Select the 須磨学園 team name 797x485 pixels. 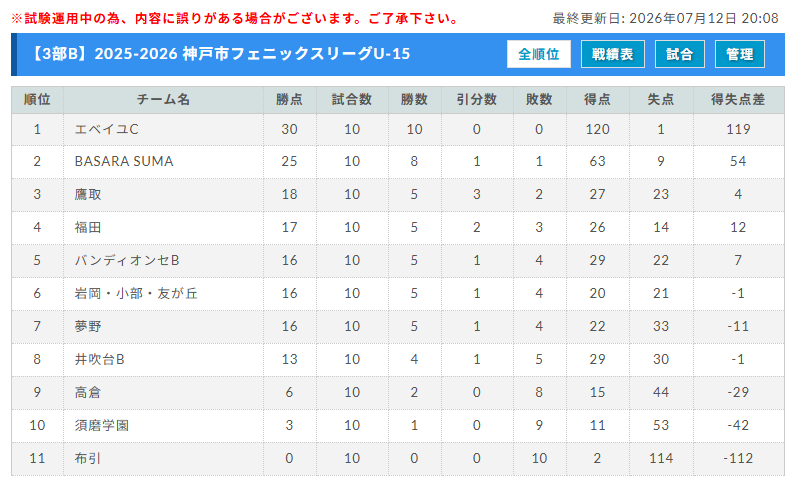click(102, 426)
